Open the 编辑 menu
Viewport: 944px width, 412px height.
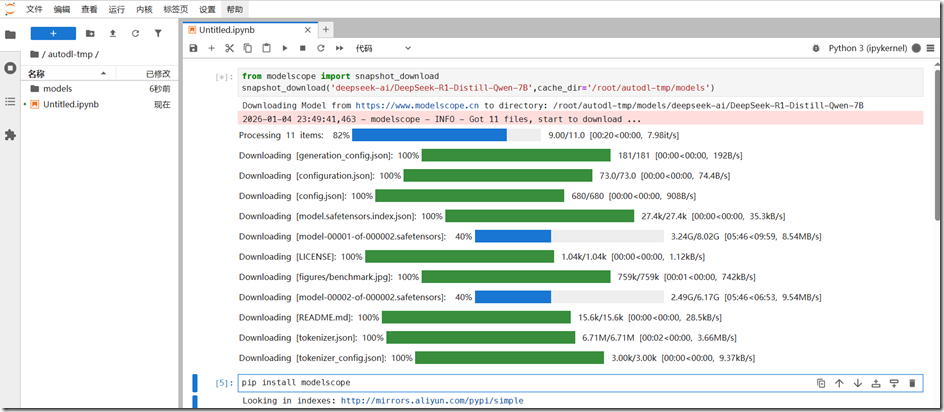tap(61, 10)
